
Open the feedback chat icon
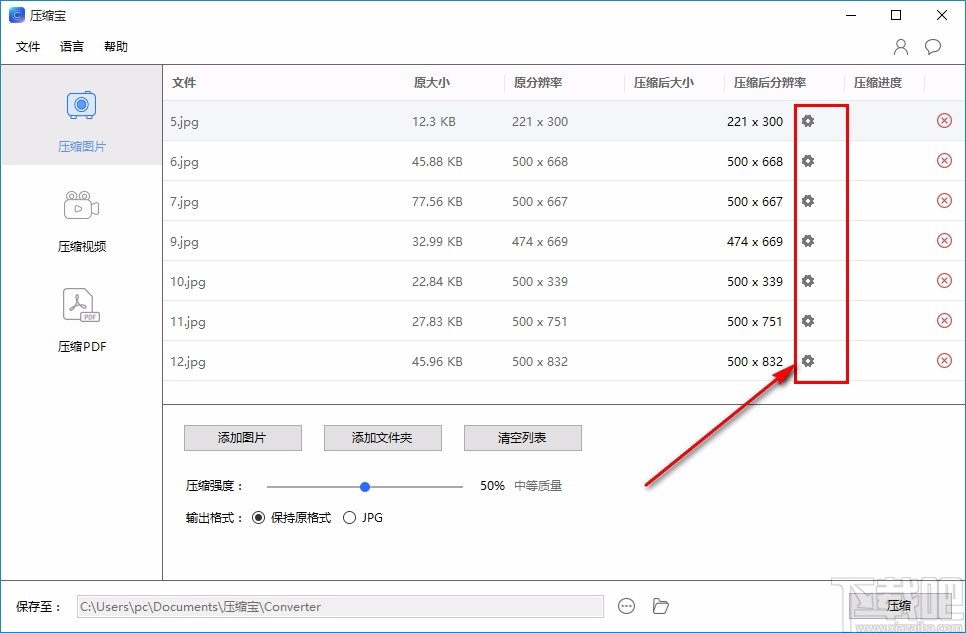click(x=933, y=46)
